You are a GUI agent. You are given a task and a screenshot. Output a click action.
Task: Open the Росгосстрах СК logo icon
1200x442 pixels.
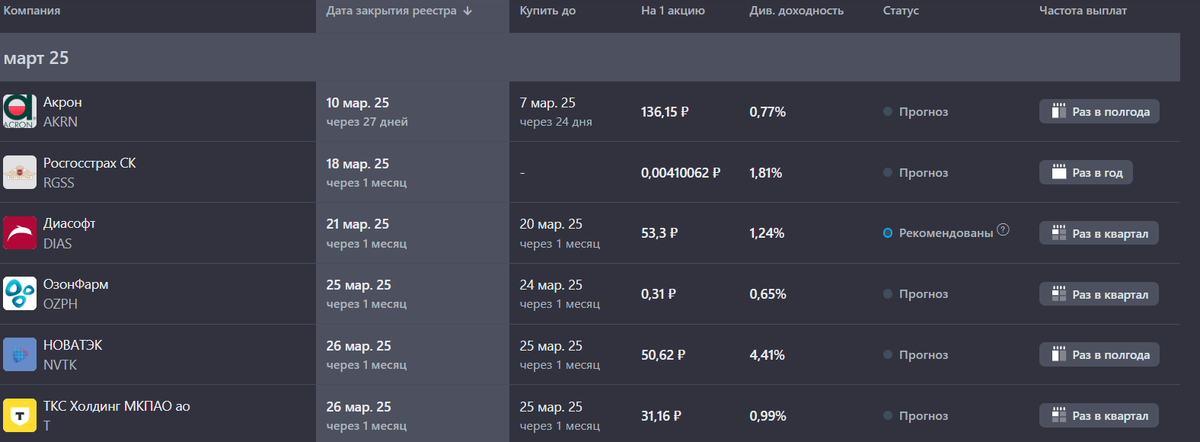(x=20, y=172)
